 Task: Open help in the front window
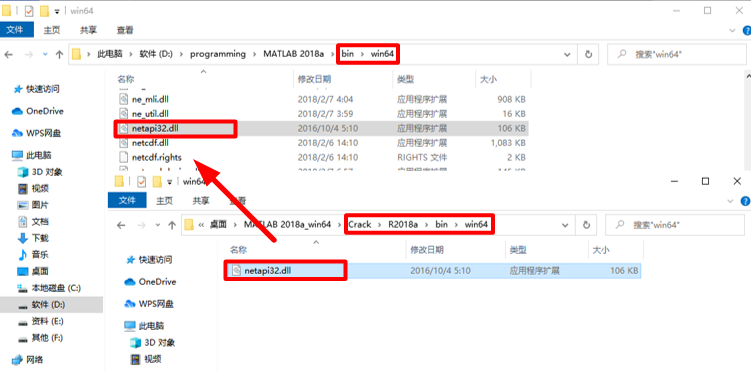tap(745, 201)
